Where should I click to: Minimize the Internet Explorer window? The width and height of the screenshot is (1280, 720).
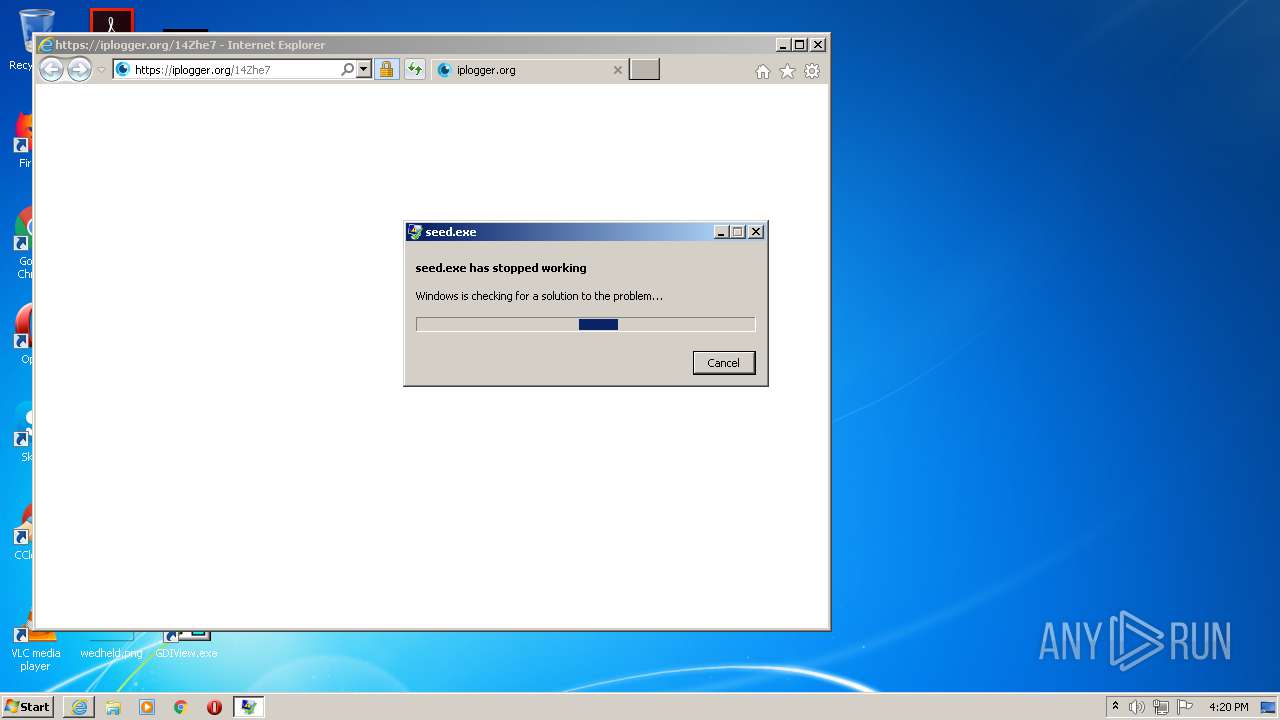(x=783, y=45)
